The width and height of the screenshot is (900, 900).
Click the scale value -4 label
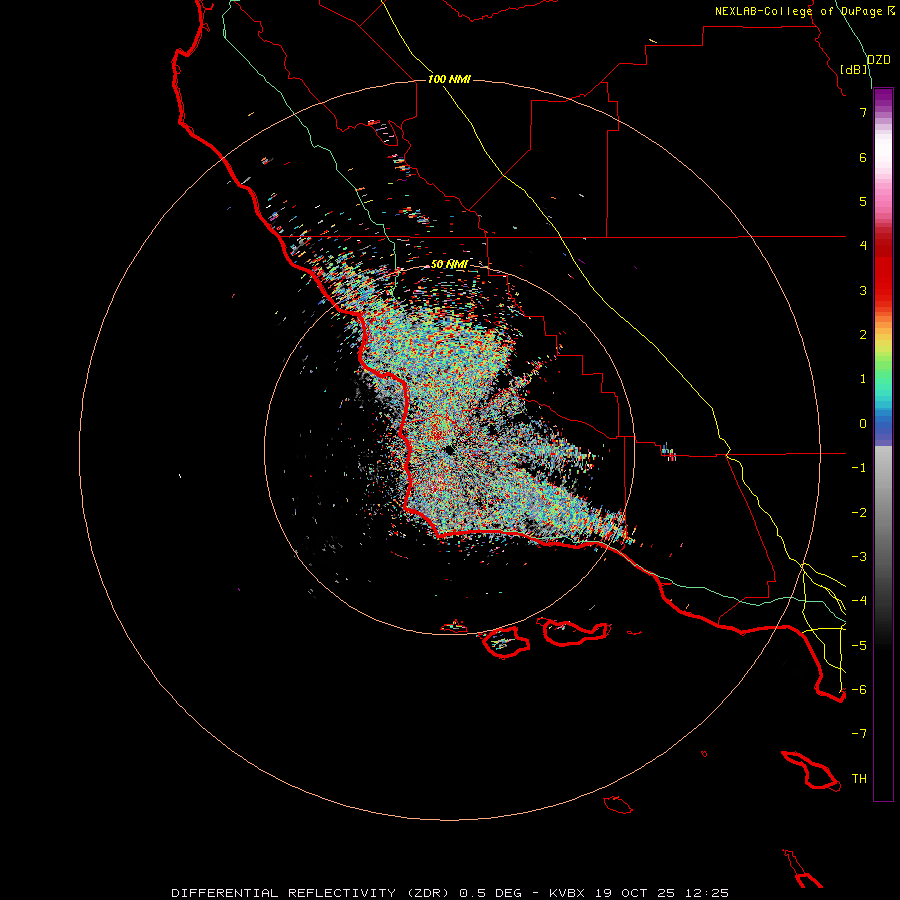(x=859, y=601)
